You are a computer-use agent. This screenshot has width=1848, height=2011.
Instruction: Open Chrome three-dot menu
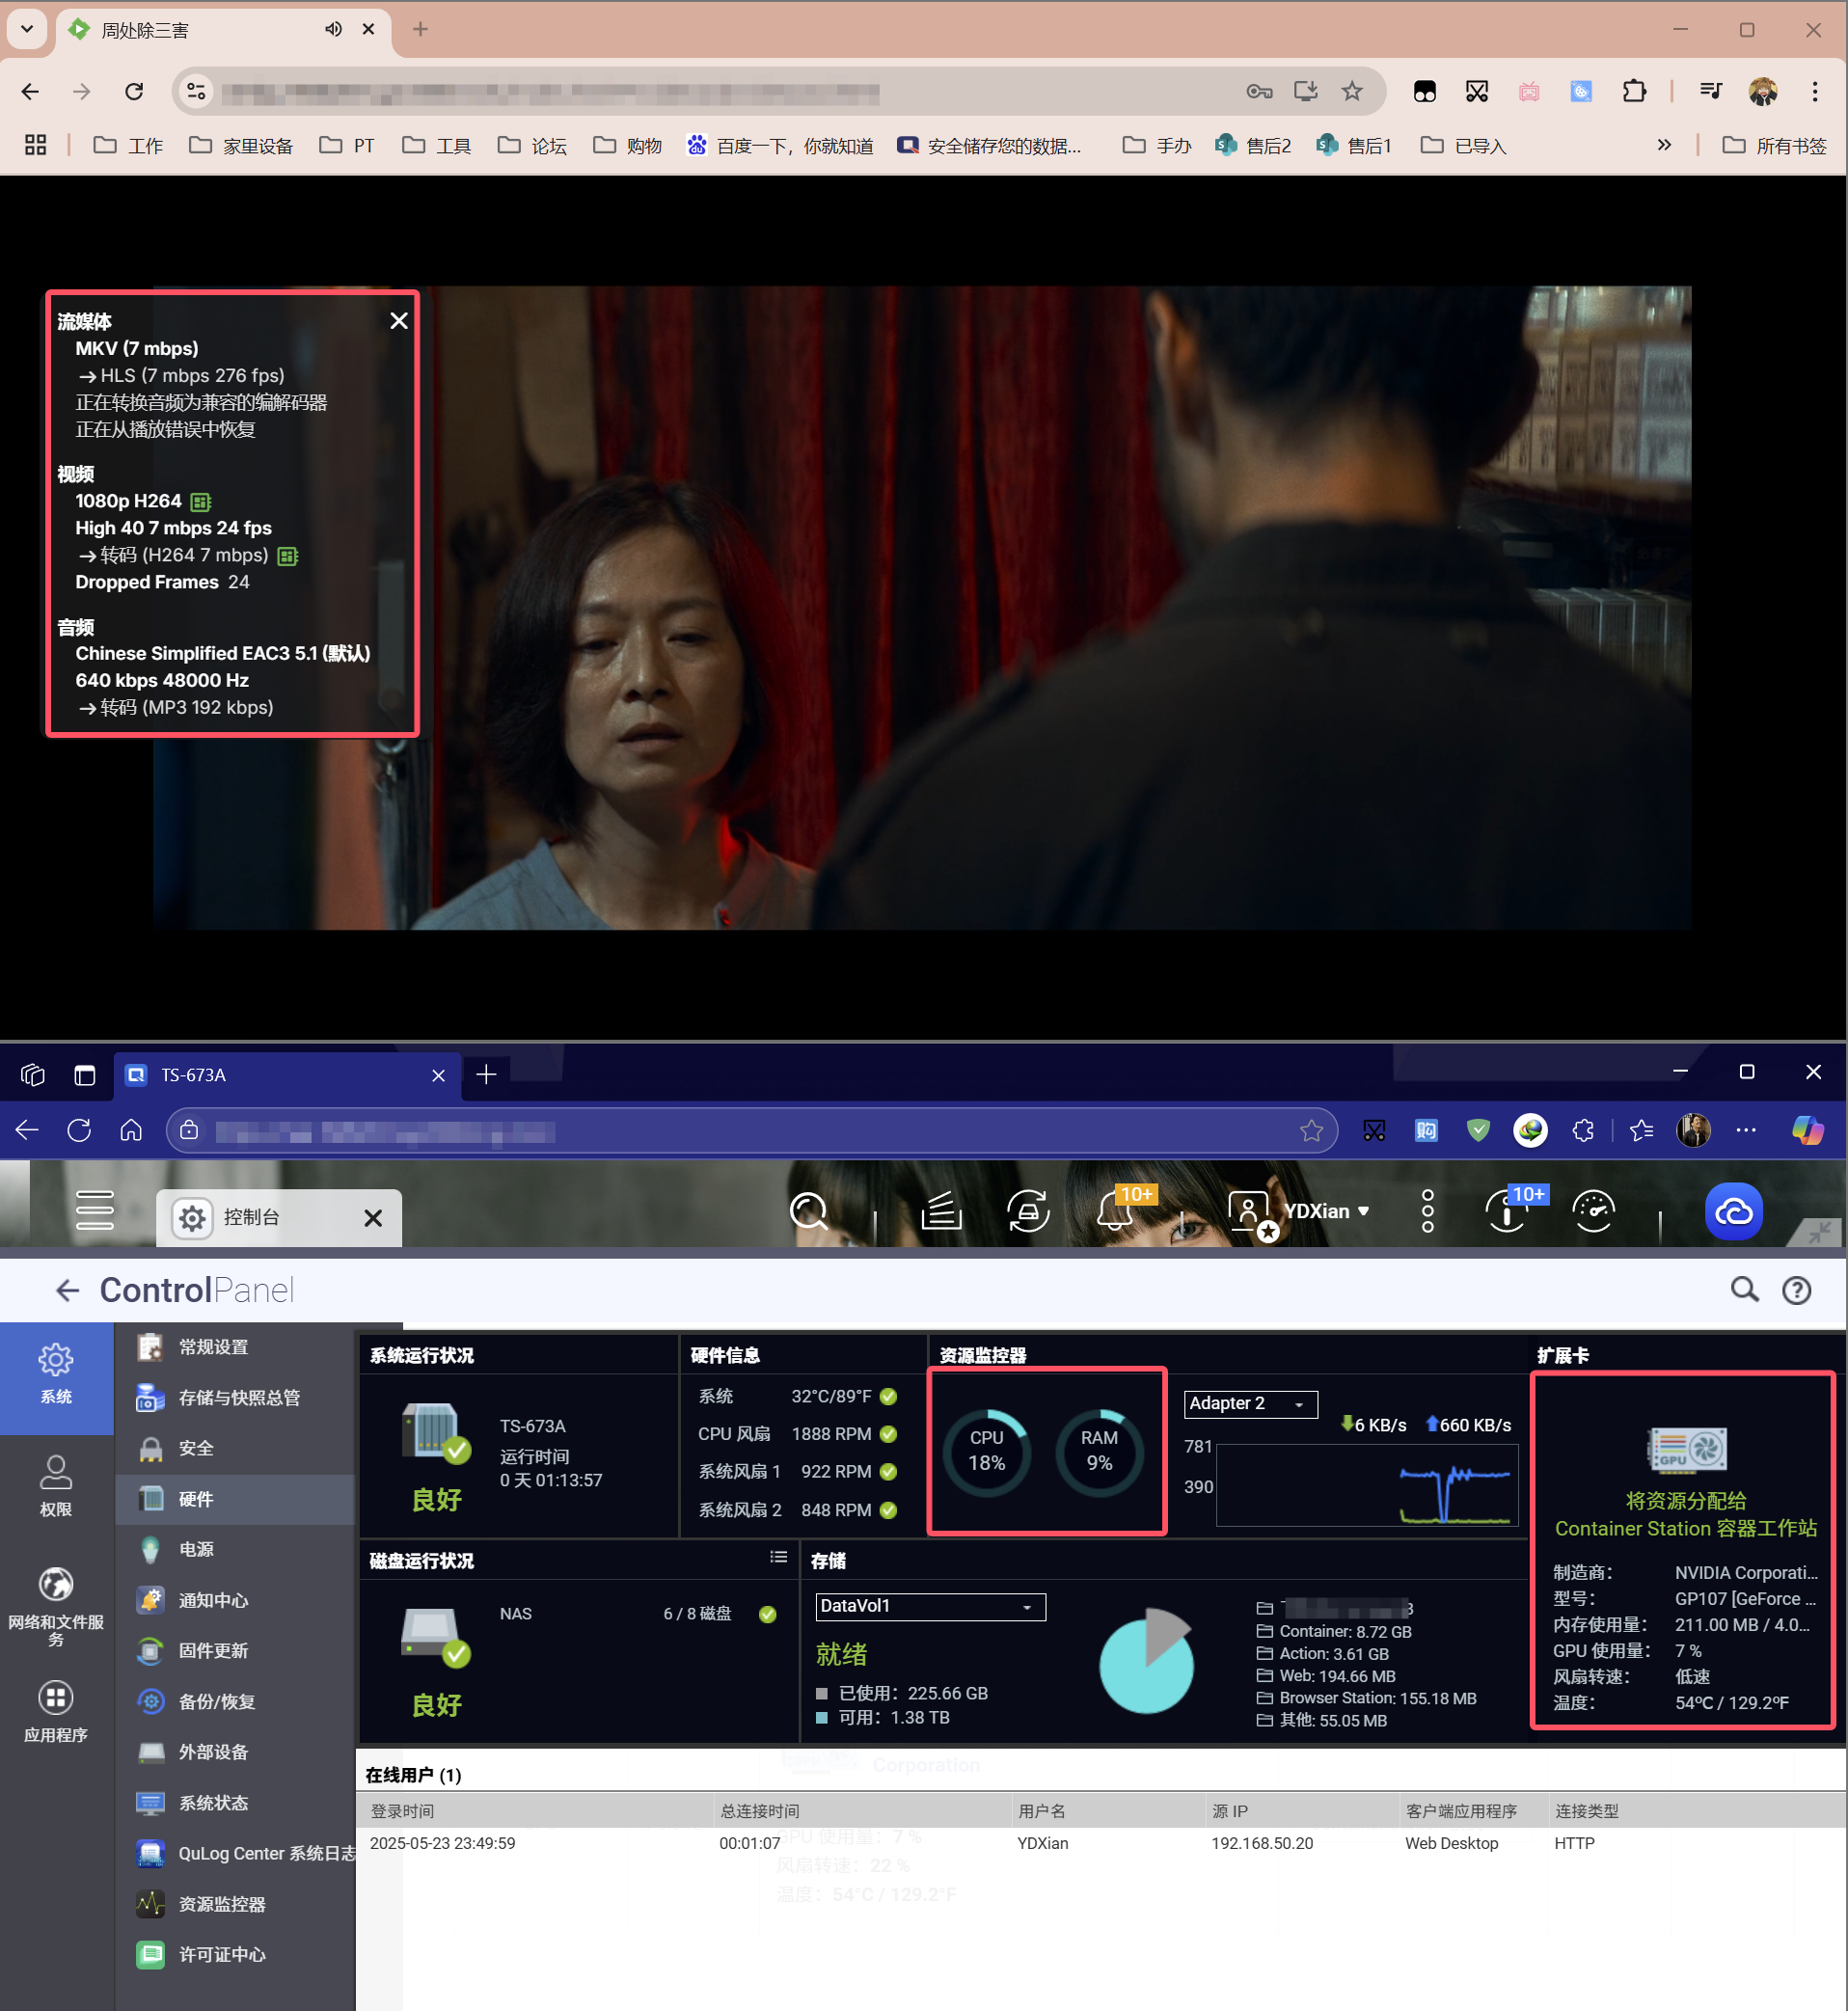click(1815, 92)
